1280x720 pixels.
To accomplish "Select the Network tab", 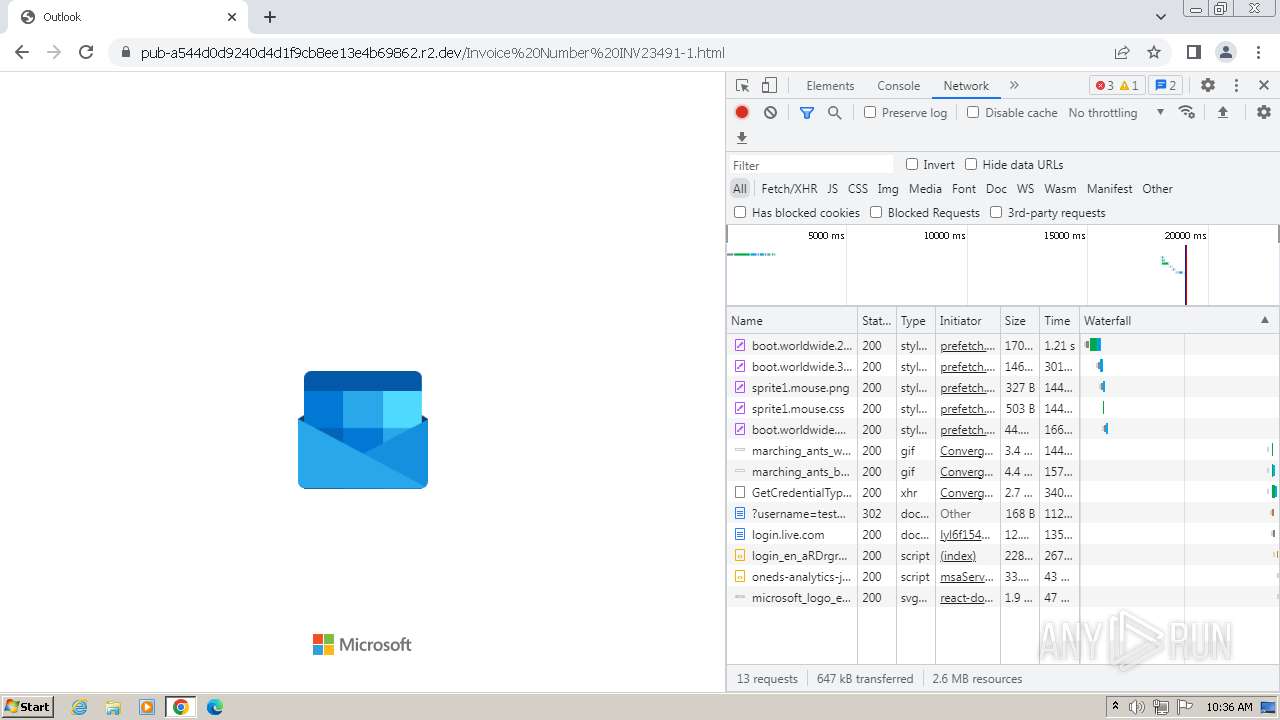I will [966, 86].
